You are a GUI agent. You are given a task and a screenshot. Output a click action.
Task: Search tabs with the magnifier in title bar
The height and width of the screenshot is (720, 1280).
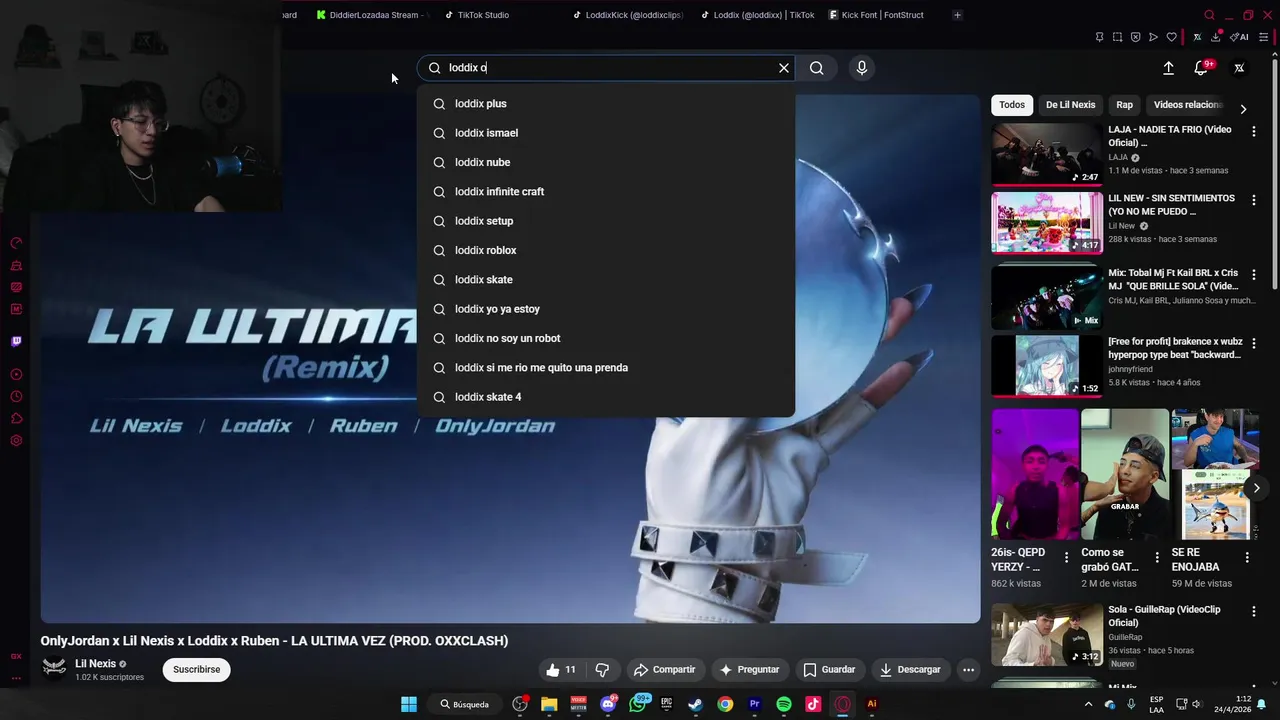tap(1209, 15)
